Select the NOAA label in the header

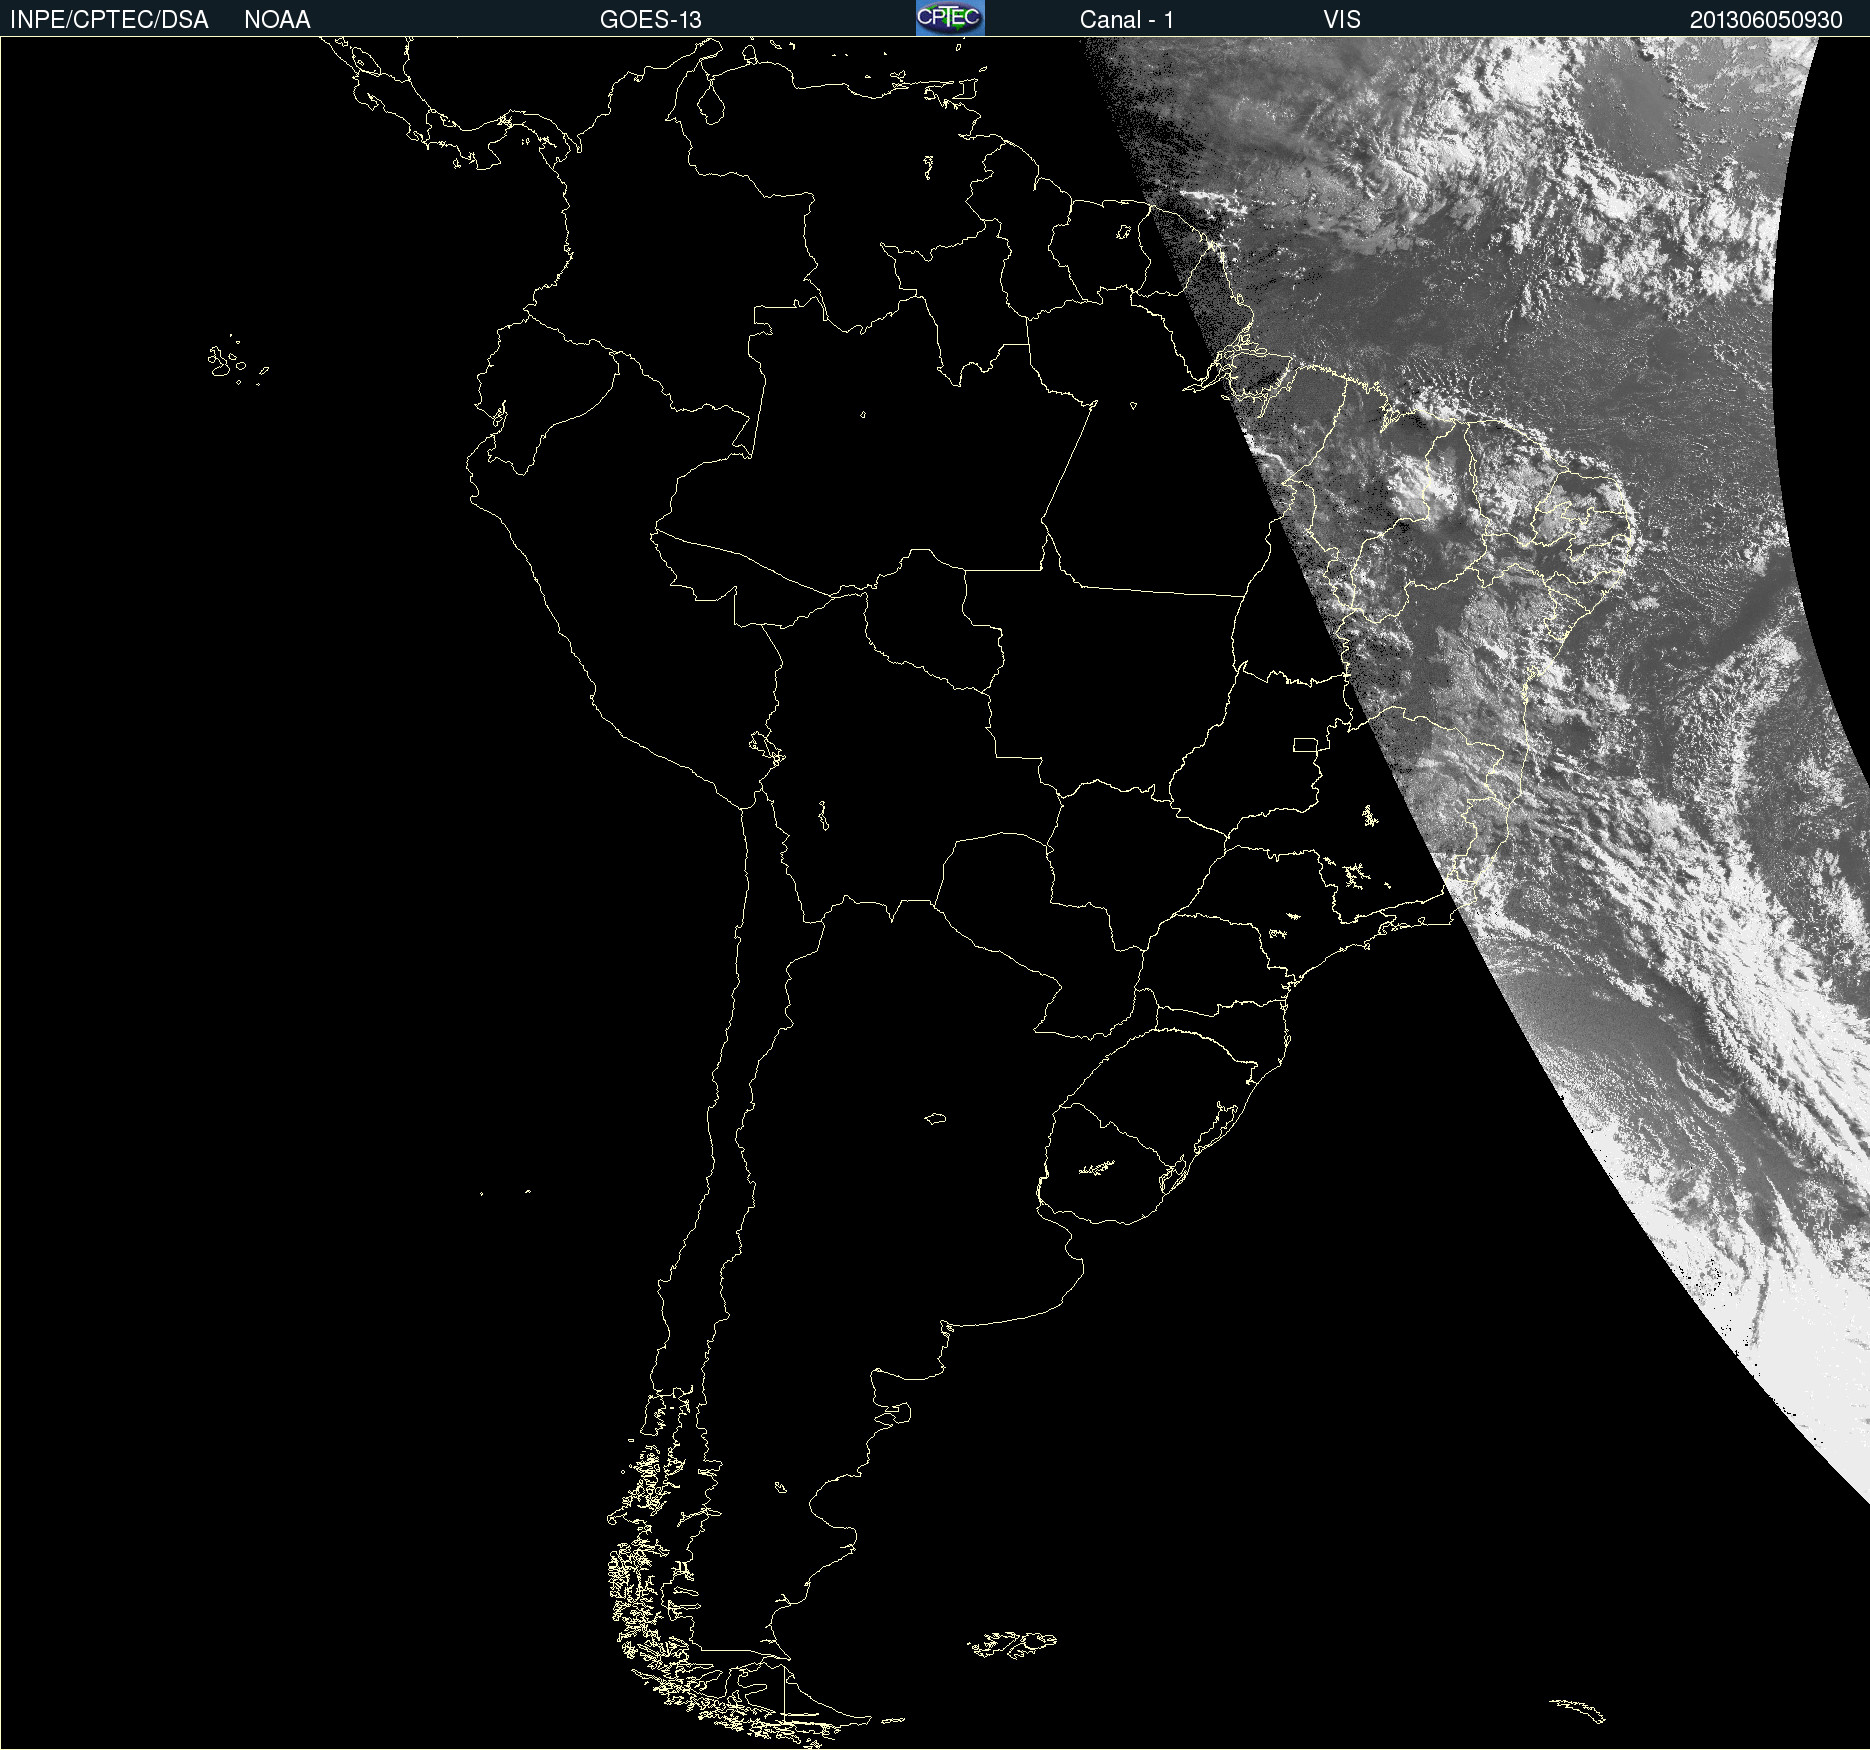click(277, 20)
